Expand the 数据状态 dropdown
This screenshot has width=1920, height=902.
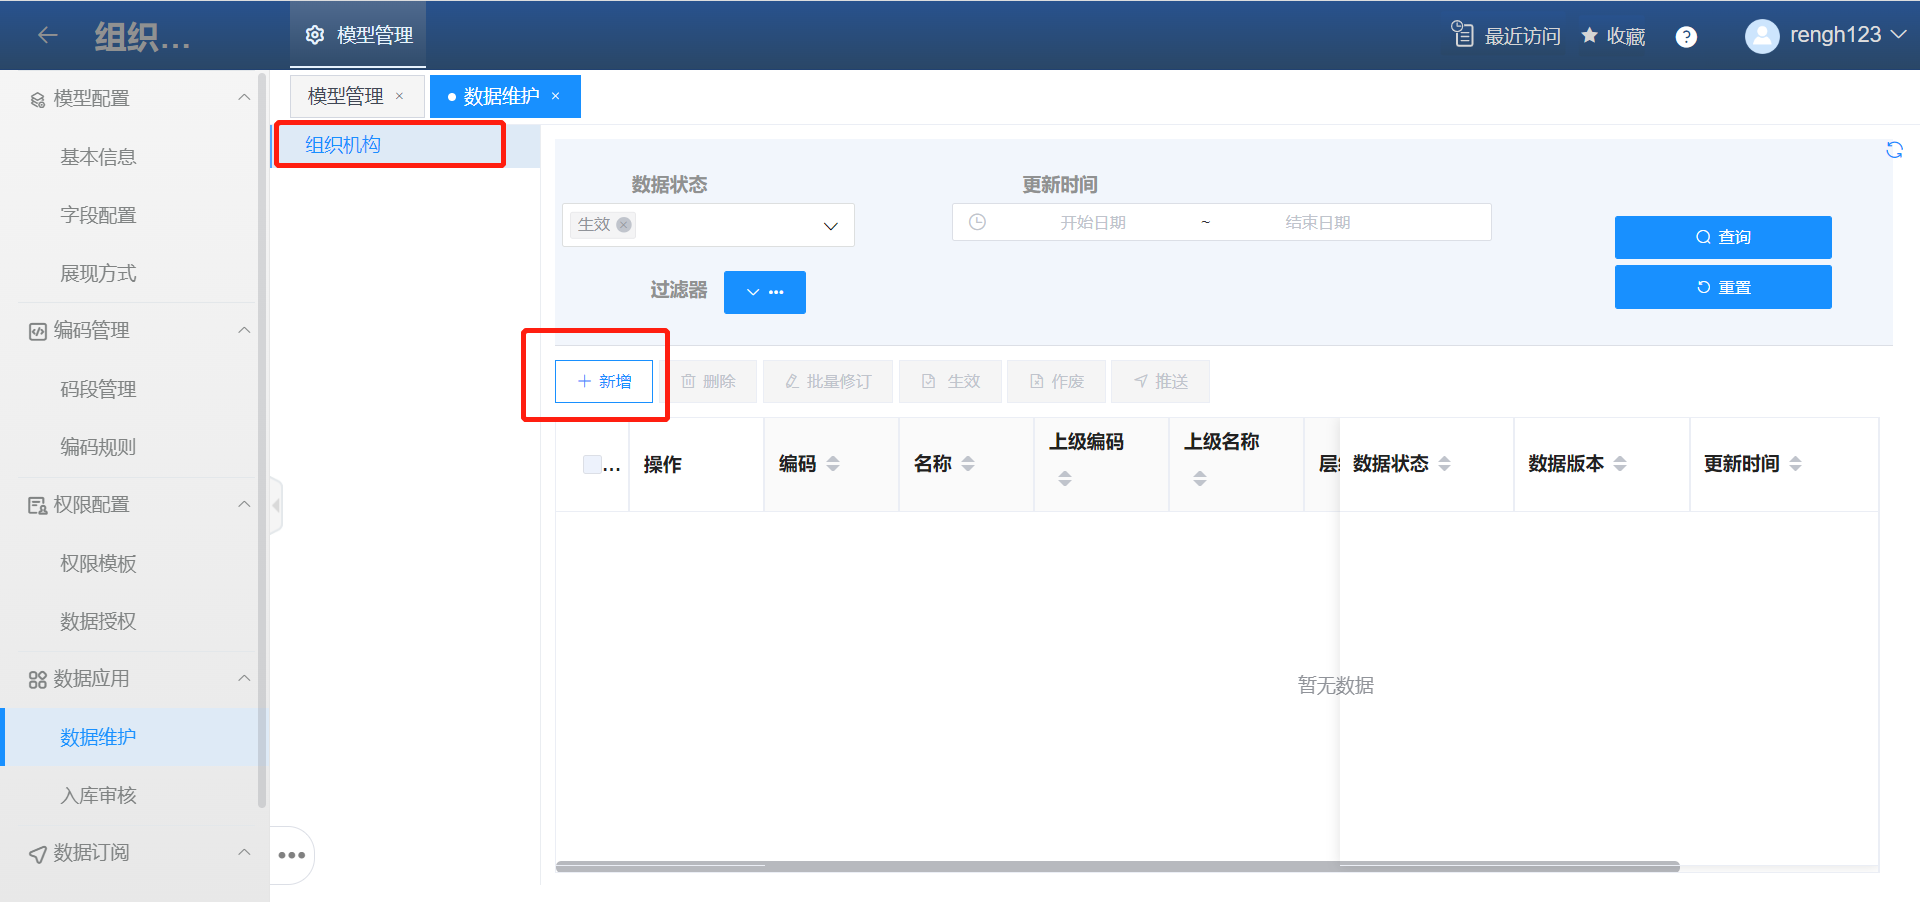(830, 226)
